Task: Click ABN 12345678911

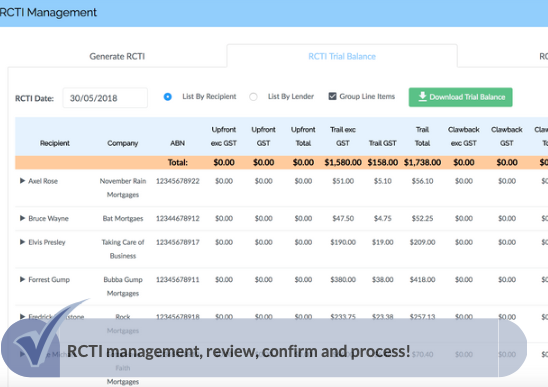Action: tap(178, 279)
